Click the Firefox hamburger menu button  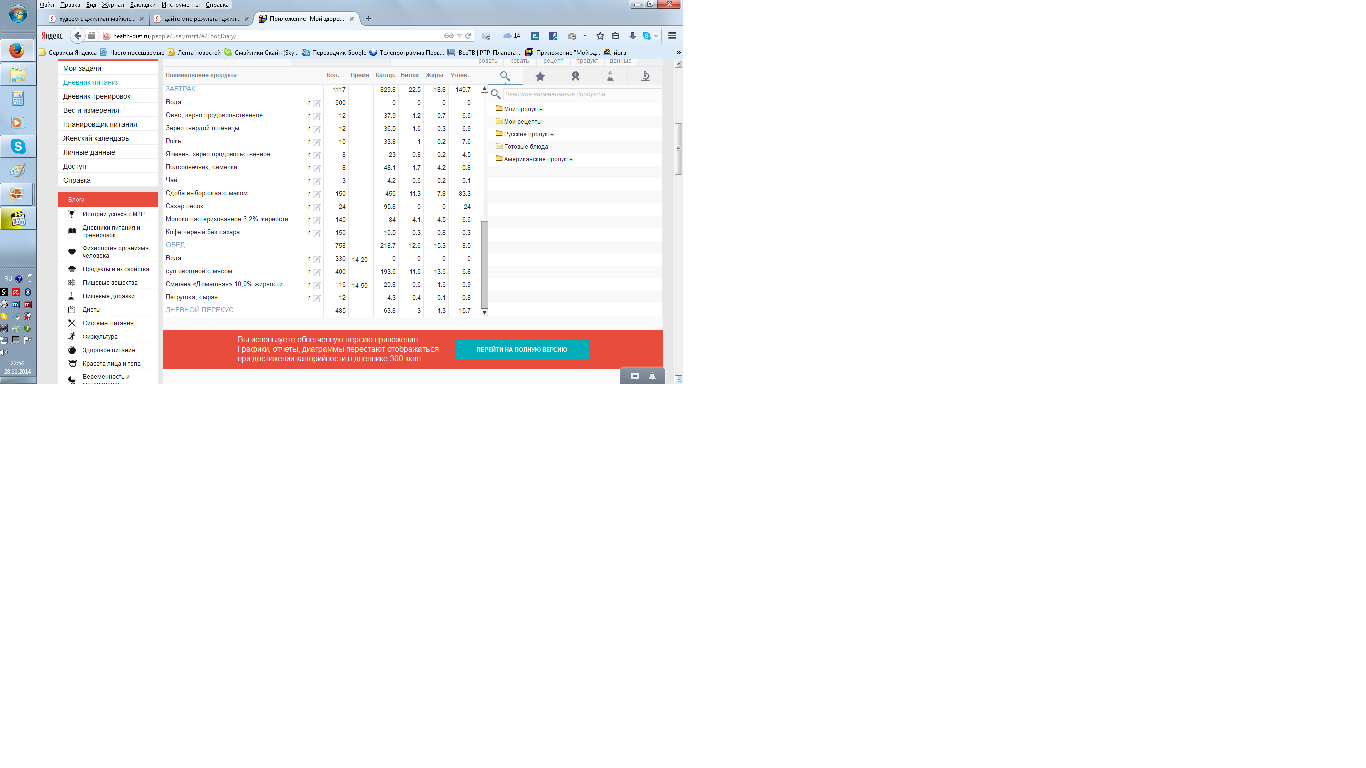pyautogui.click(x=672, y=35)
